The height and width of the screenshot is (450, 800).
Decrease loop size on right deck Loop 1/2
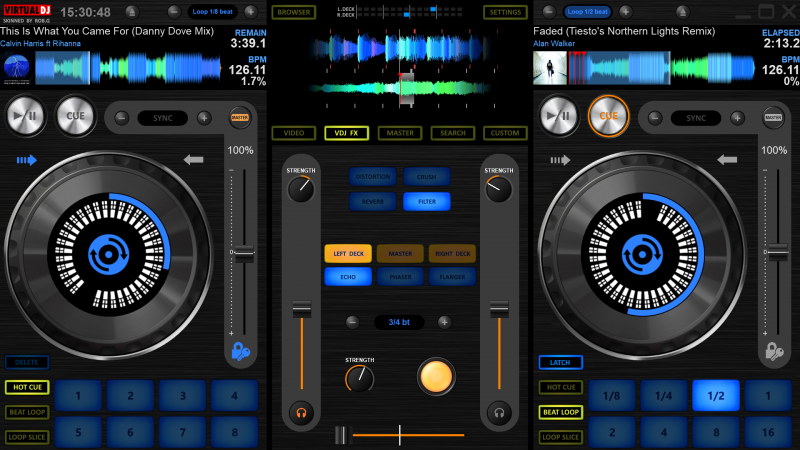click(x=549, y=11)
